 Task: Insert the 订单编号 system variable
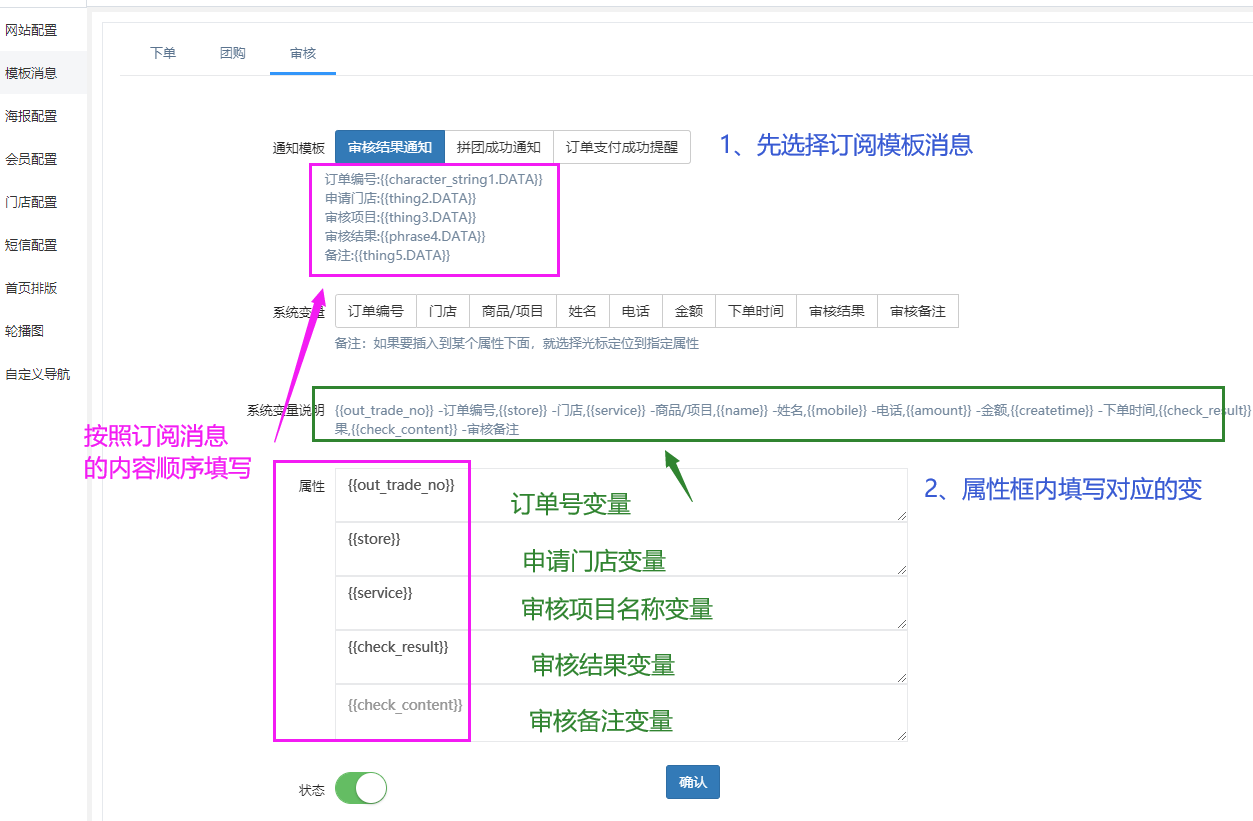(x=375, y=311)
